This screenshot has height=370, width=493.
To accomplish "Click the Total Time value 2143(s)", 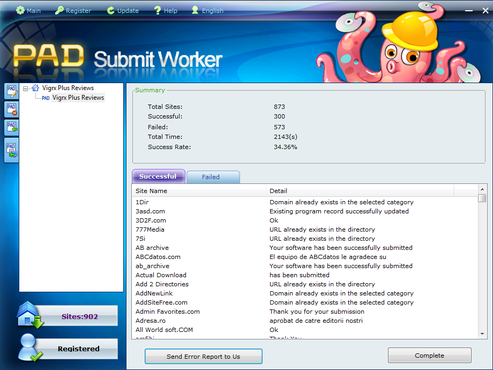I will tap(285, 137).
